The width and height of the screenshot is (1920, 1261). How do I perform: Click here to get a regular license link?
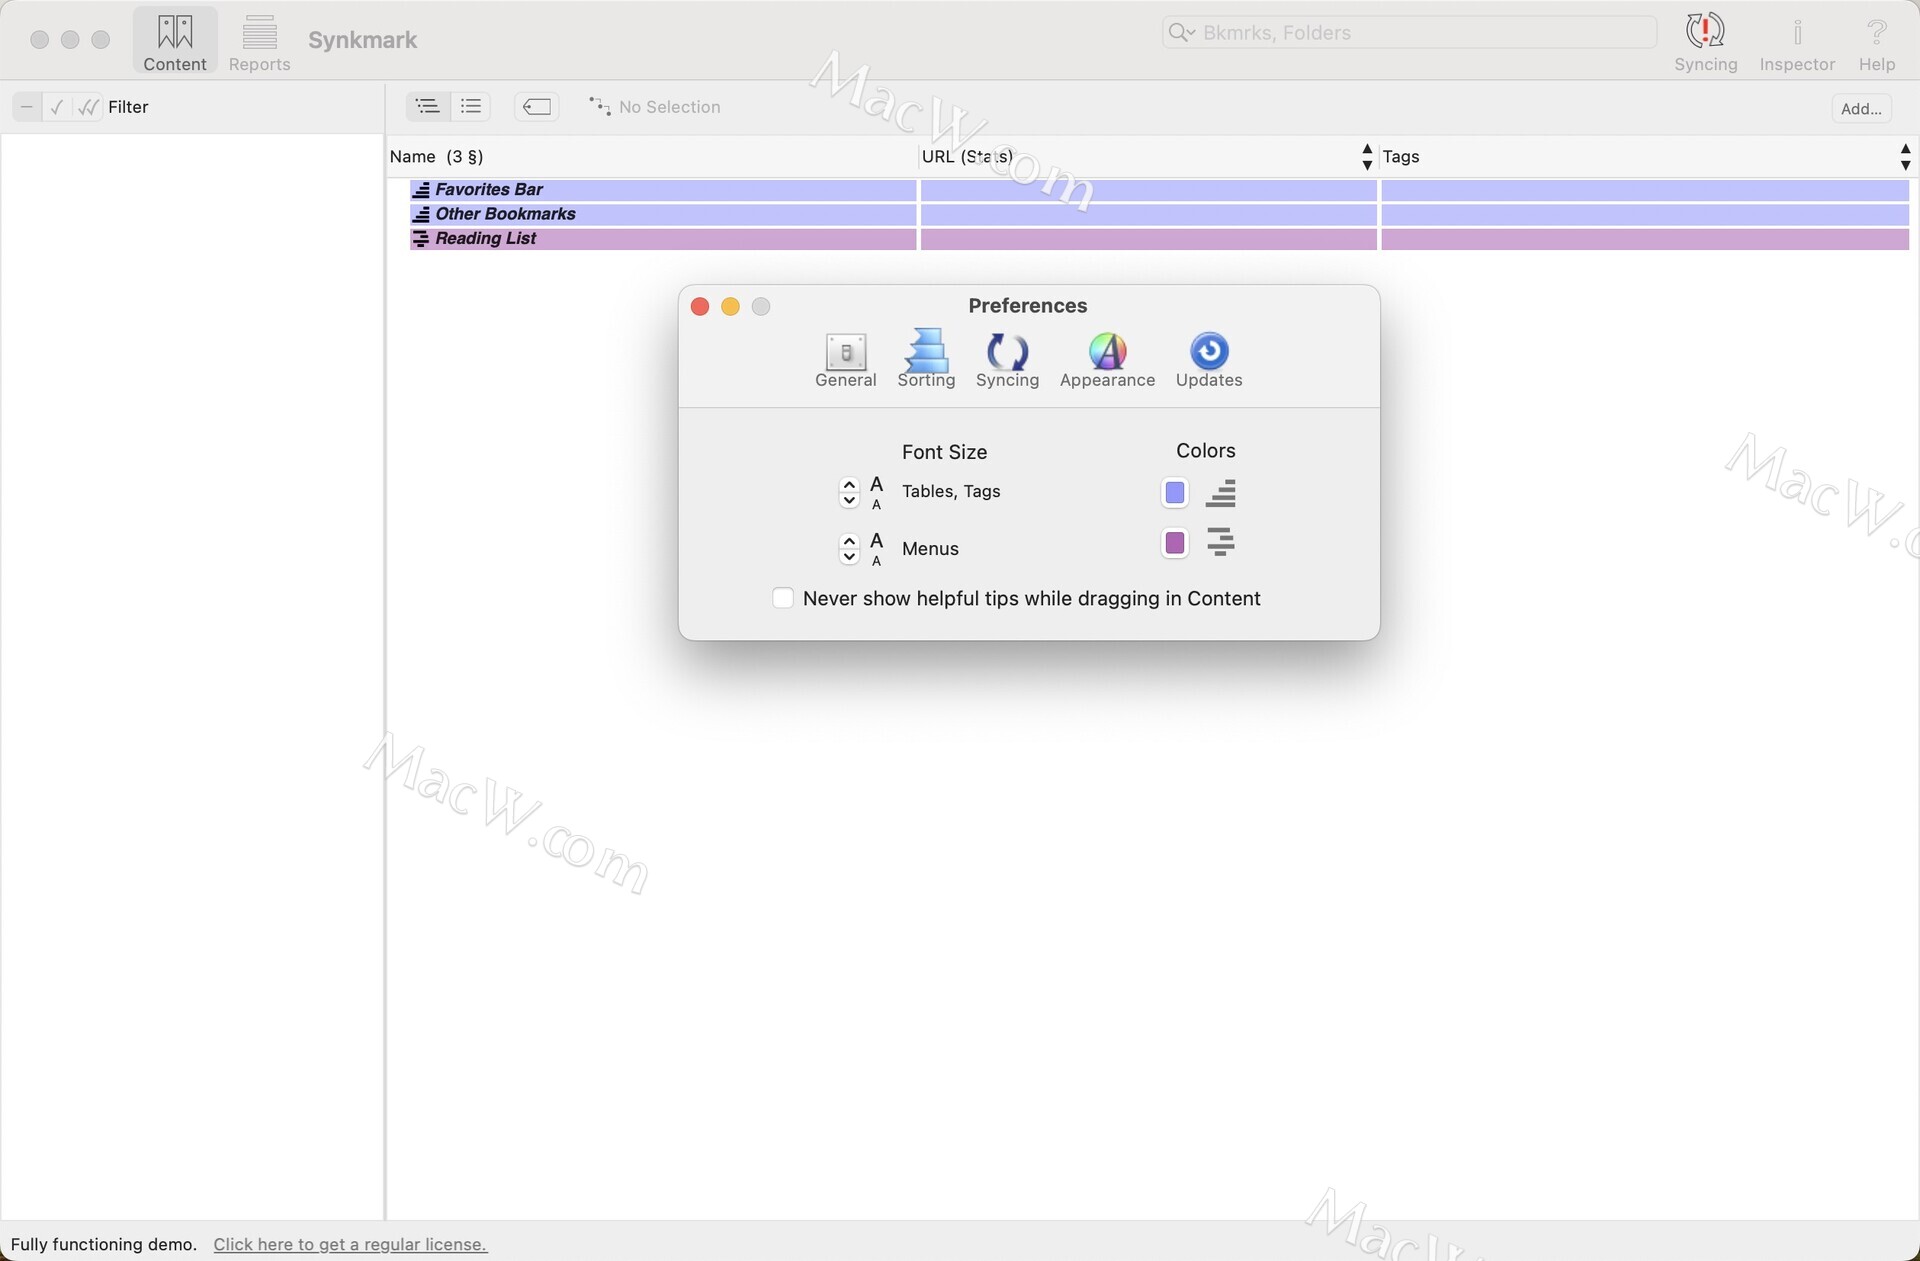coord(350,1244)
